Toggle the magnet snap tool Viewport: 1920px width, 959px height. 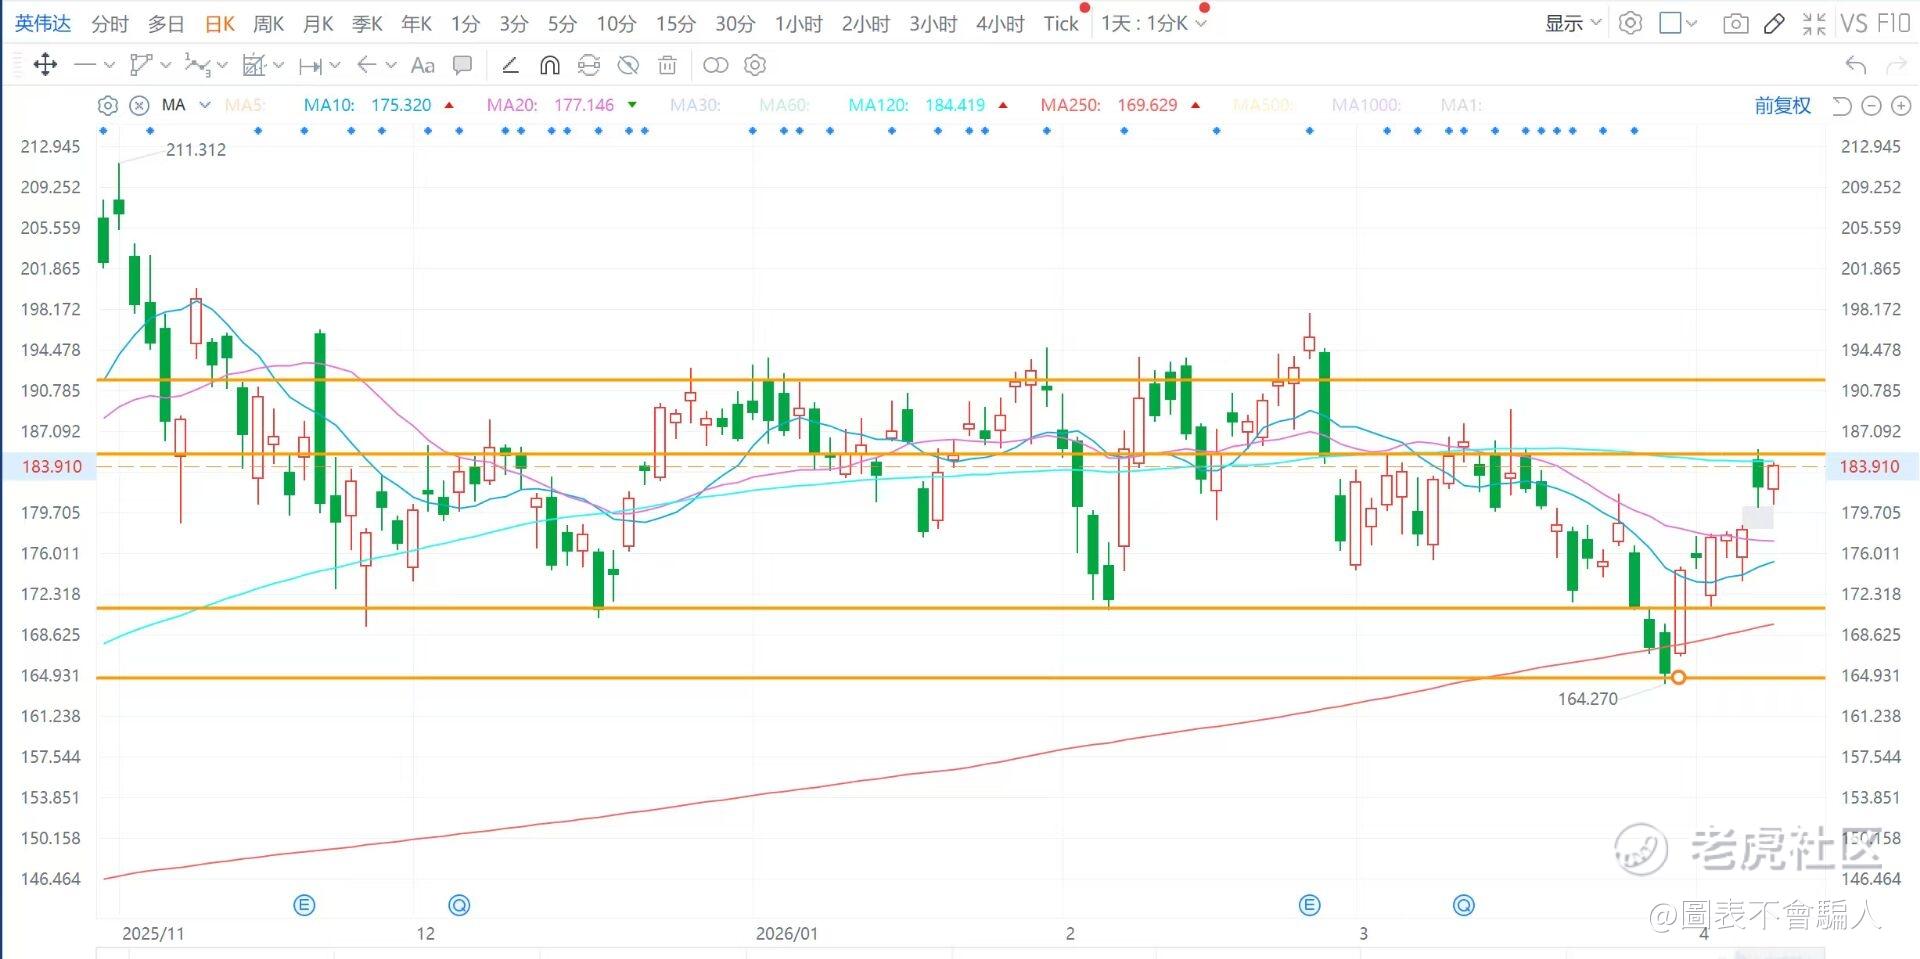pyautogui.click(x=549, y=65)
